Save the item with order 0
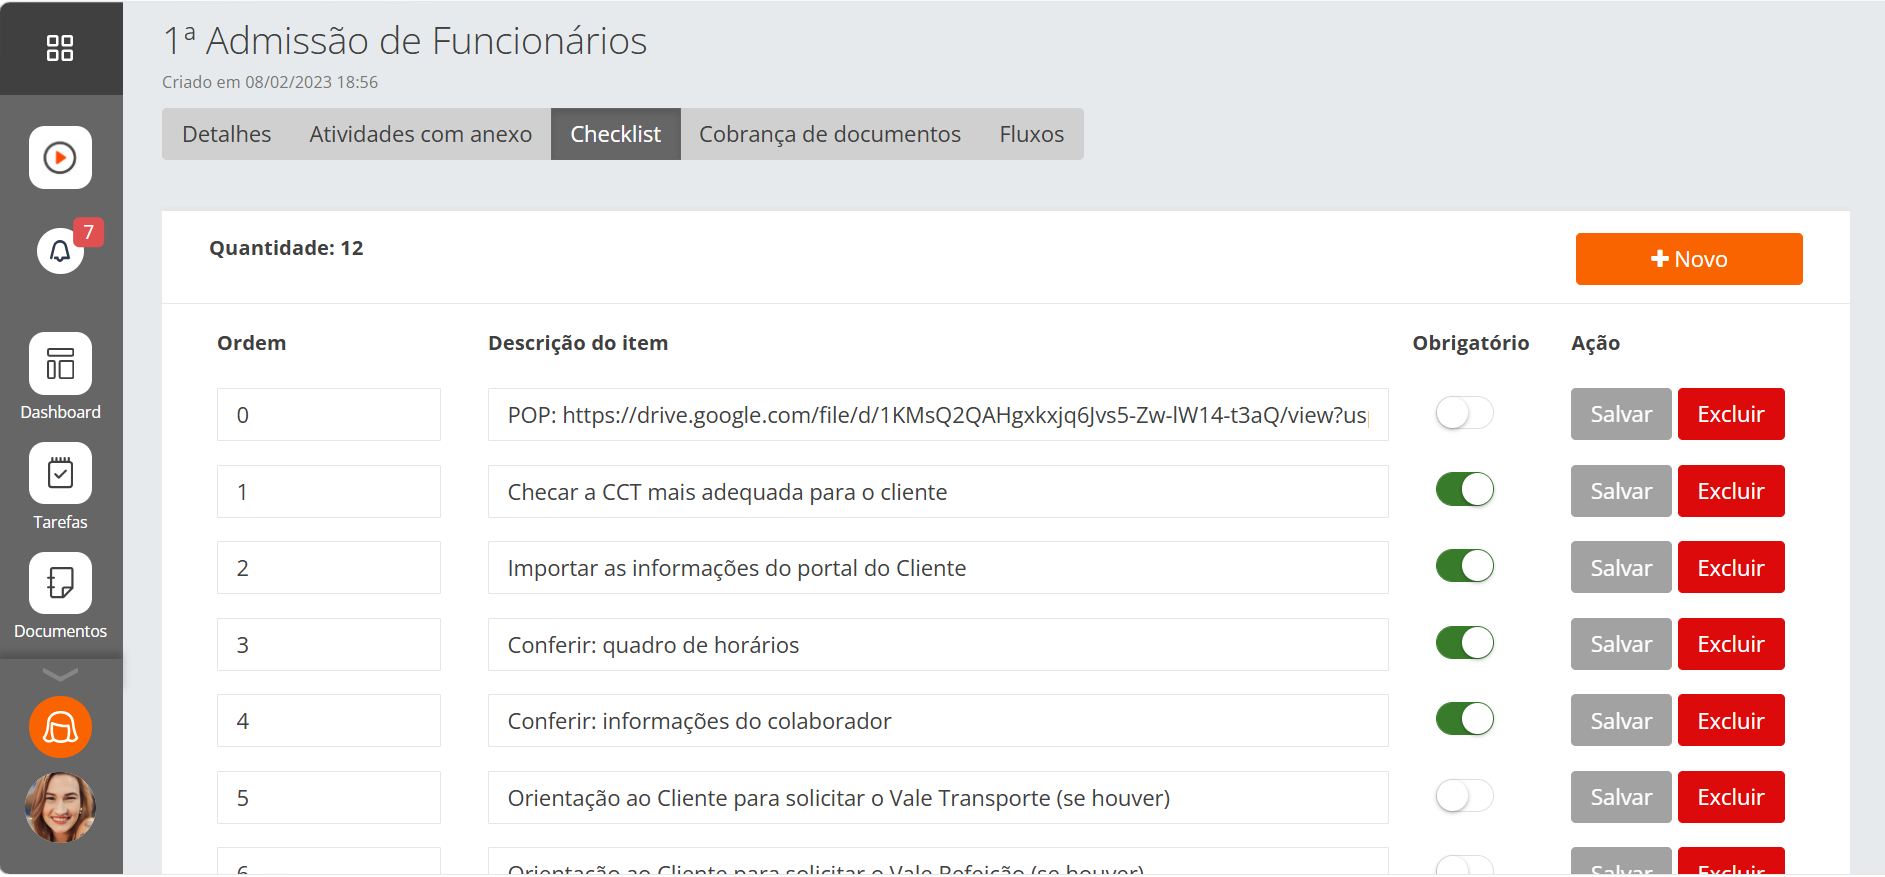The image size is (1885, 877). (x=1621, y=414)
